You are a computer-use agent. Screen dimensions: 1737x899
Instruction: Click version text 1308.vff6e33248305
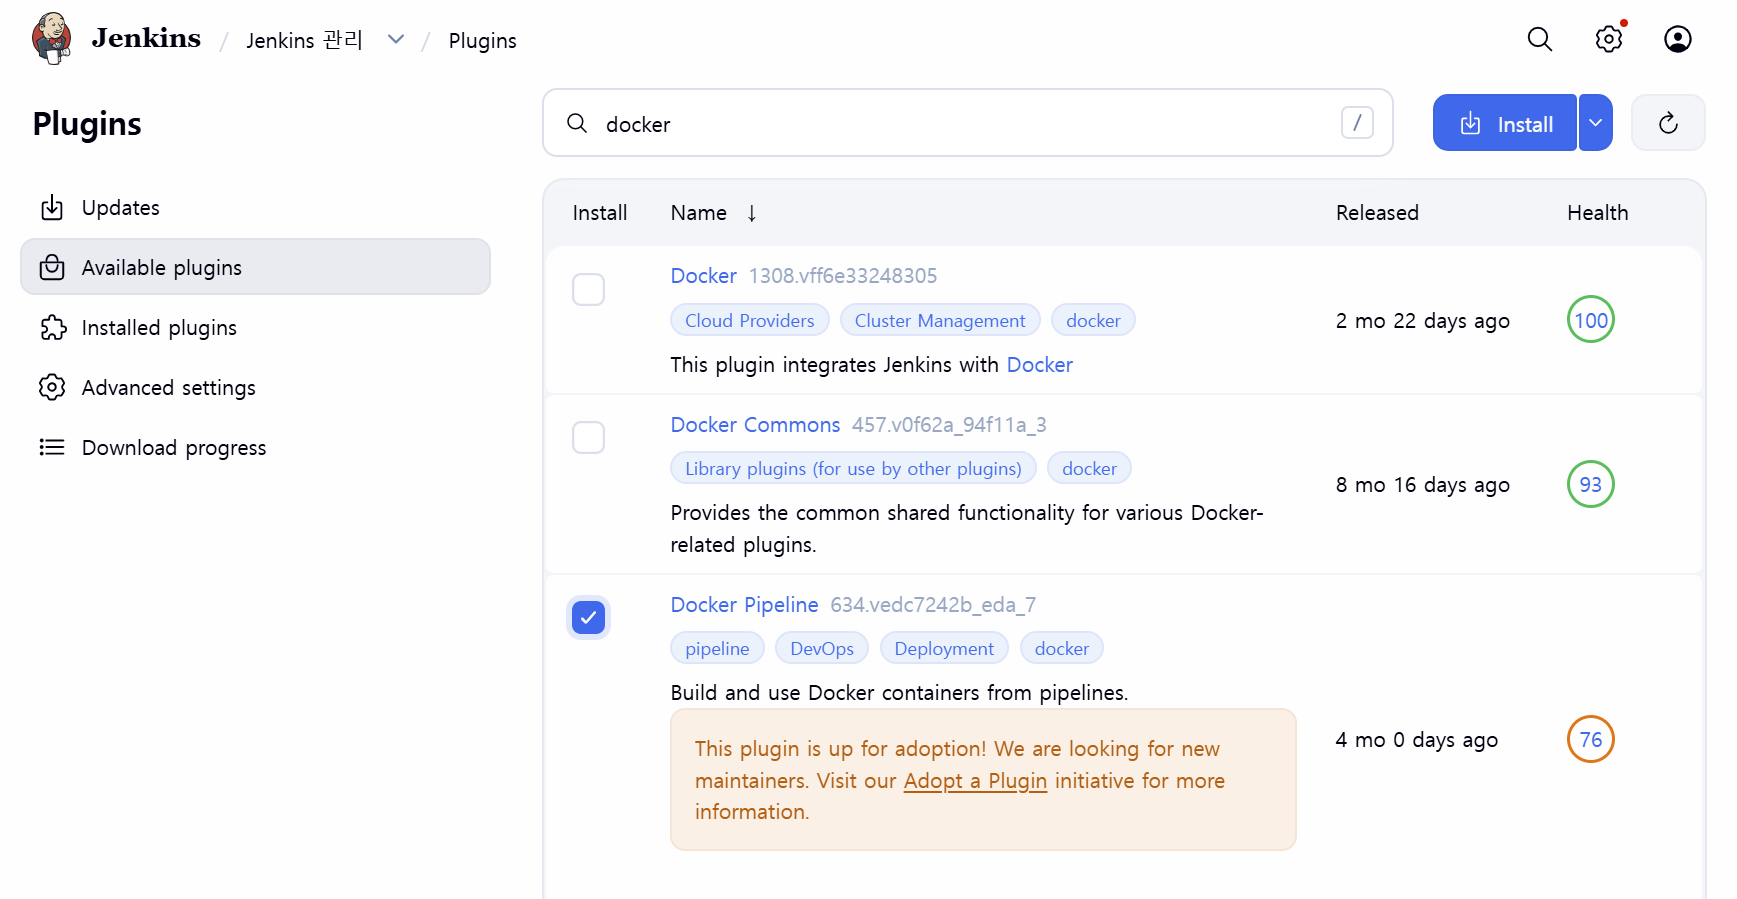pos(843,276)
